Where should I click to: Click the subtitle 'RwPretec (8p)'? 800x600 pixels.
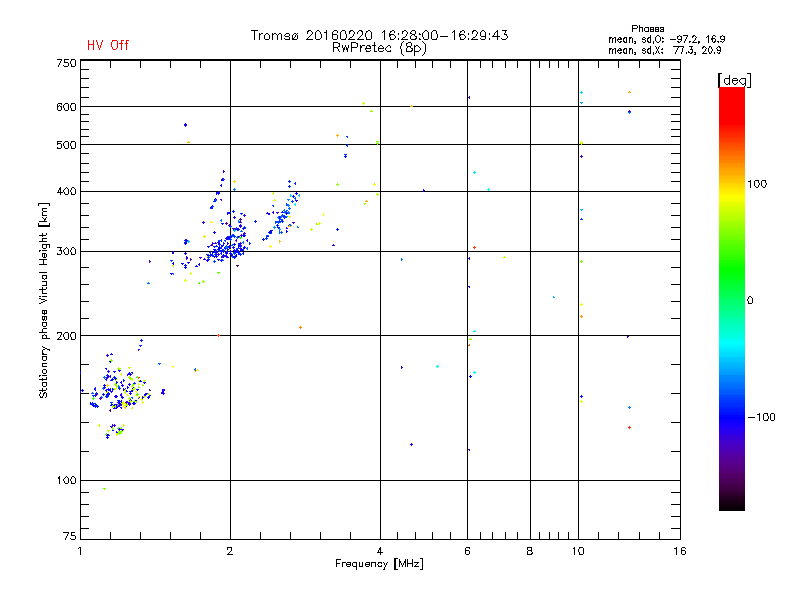(379, 48)
